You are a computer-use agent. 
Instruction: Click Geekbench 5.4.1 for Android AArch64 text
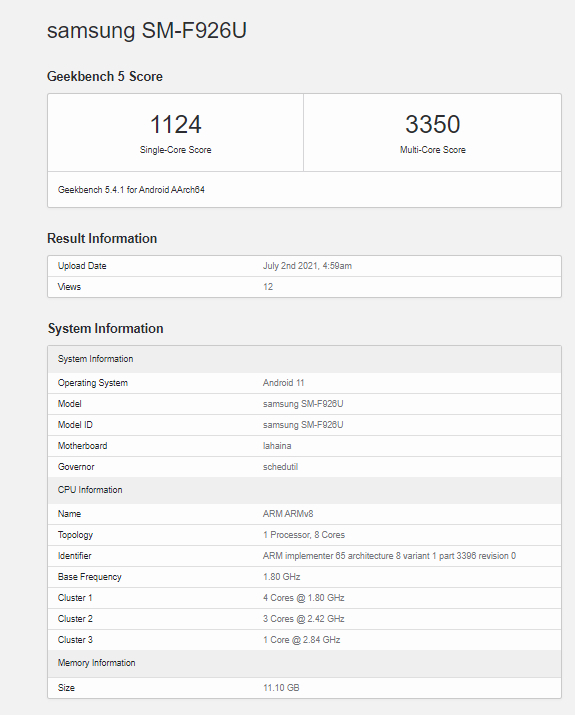click(x=131, y=190)
